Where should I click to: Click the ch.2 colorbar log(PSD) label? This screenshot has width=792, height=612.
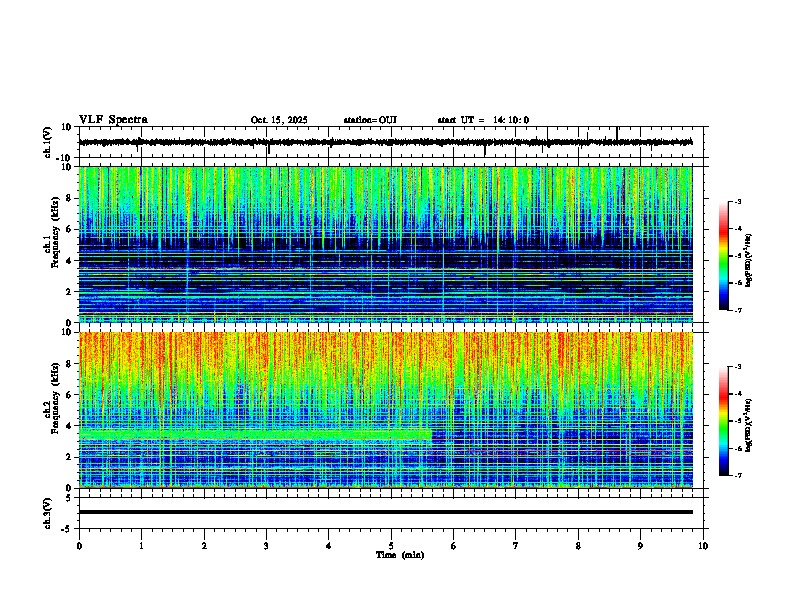[x=749, y=425]
